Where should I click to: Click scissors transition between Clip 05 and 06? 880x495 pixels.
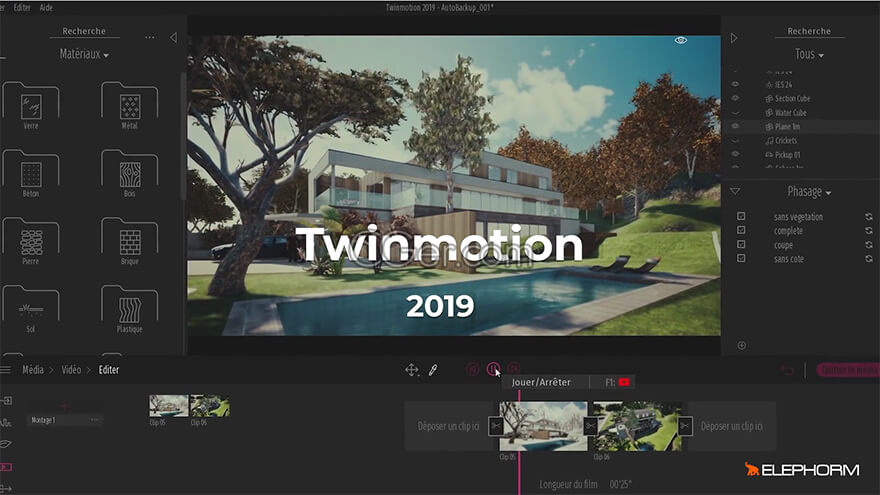click(x=590, y=426)
